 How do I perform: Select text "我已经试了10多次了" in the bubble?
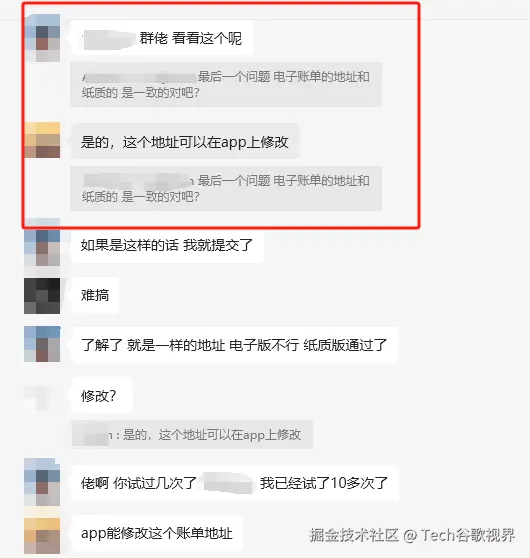coord(324,483)
